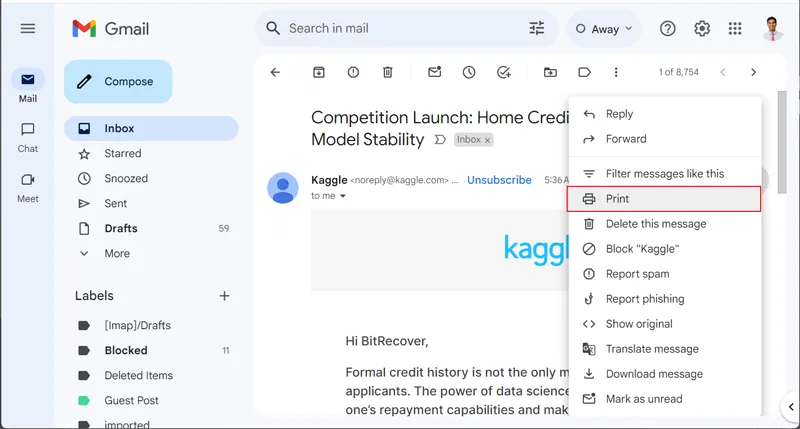The image size is (800, 429).
Task: Open the Inbox folder
Action: click(x=151, y=129)
